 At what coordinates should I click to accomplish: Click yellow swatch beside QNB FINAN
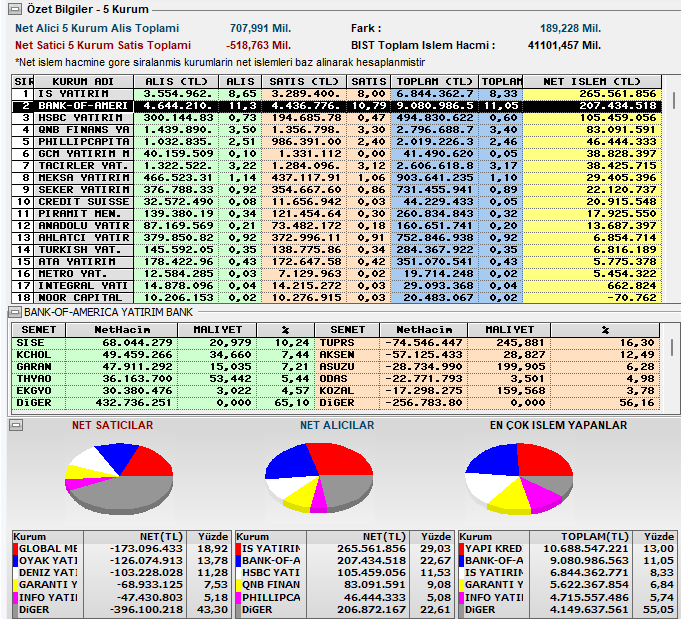pyautogui.click(x=239, y=586)
